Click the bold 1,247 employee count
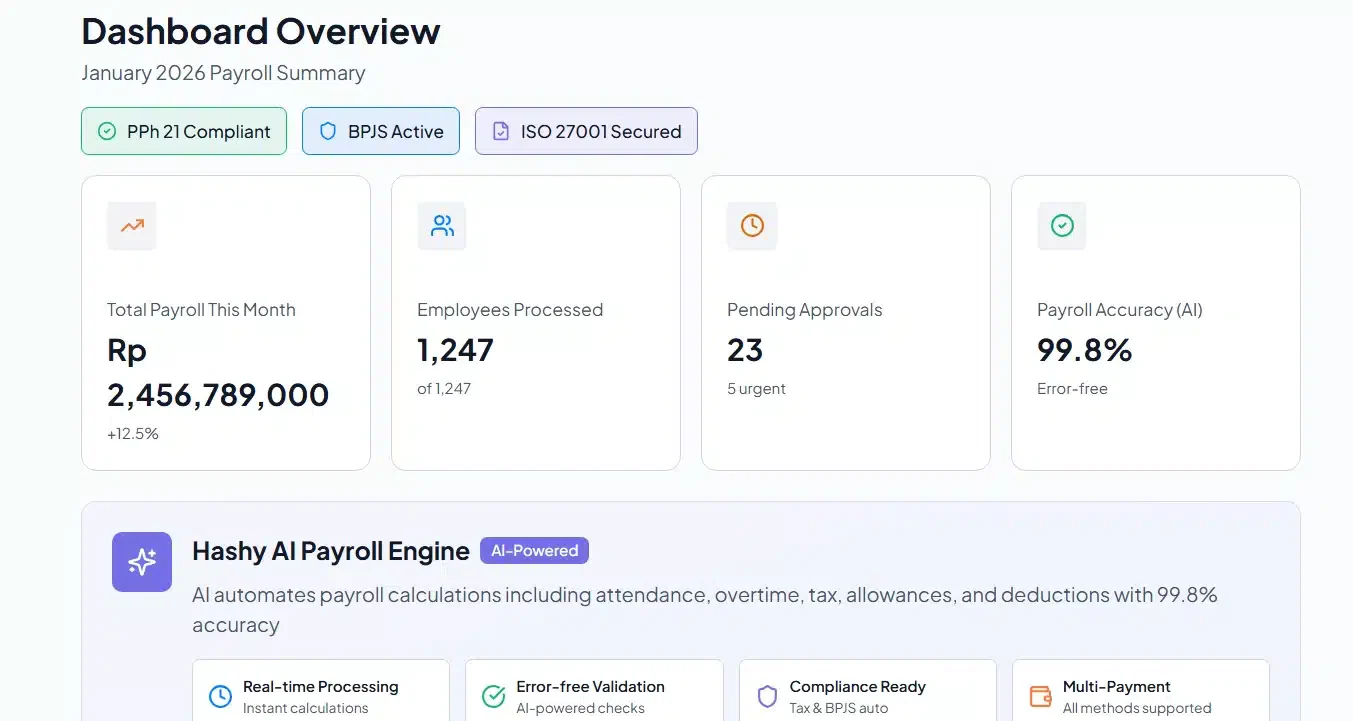 point(455,350)
